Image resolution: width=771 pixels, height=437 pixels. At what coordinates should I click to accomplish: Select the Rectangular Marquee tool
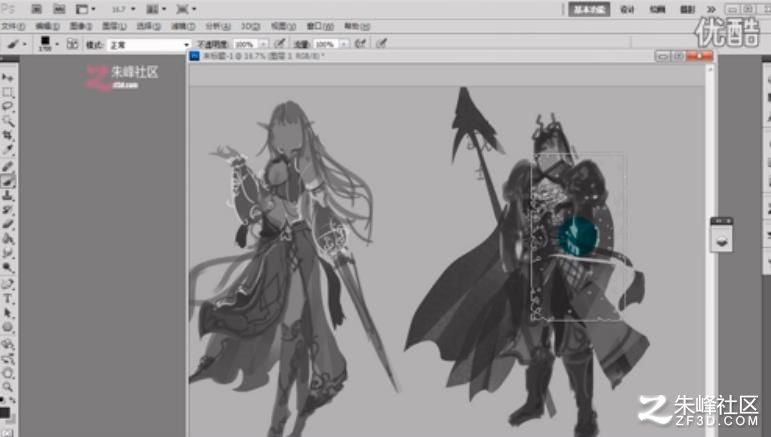point(7,92)
